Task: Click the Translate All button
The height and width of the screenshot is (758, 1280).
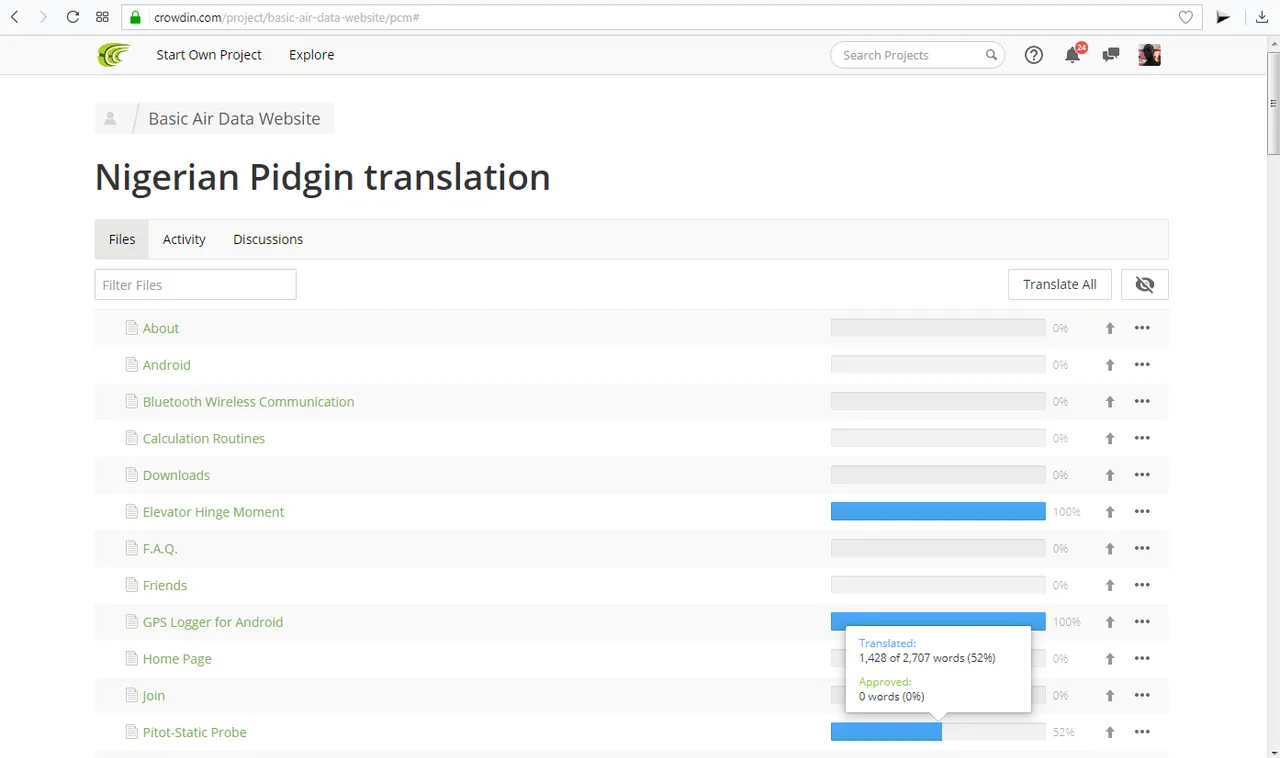Action: click(1060, 285)
